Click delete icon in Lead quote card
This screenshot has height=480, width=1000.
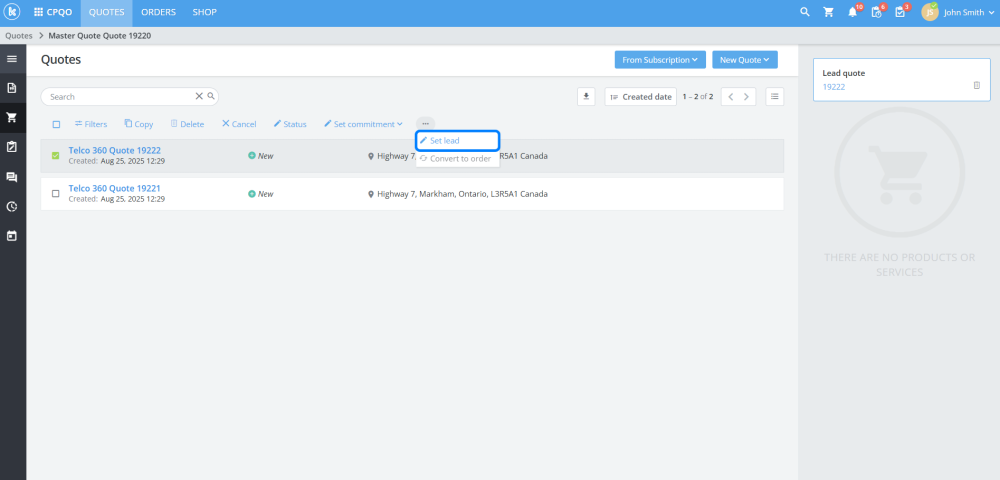[x=977, y=85]
